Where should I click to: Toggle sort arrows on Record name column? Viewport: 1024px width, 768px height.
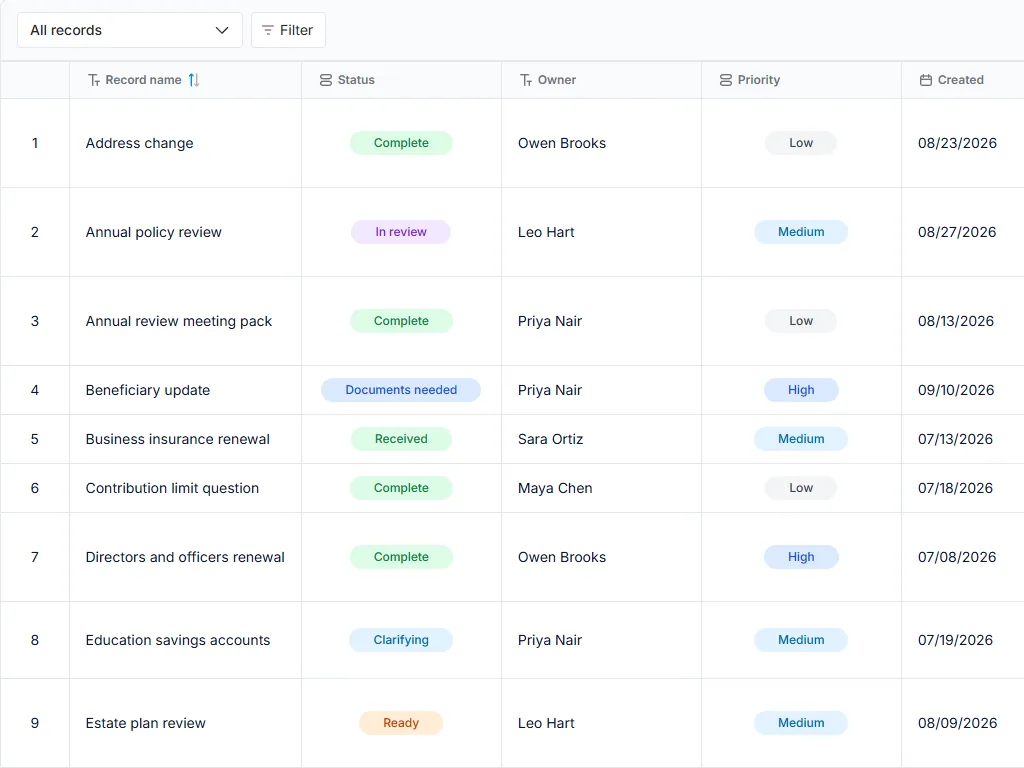[194, 80]
